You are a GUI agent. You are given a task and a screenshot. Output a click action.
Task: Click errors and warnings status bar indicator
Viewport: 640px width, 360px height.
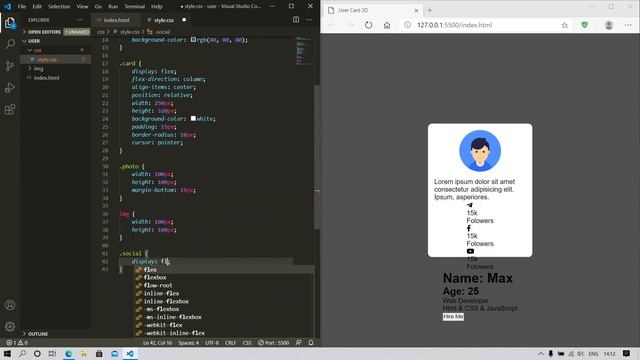17,343
